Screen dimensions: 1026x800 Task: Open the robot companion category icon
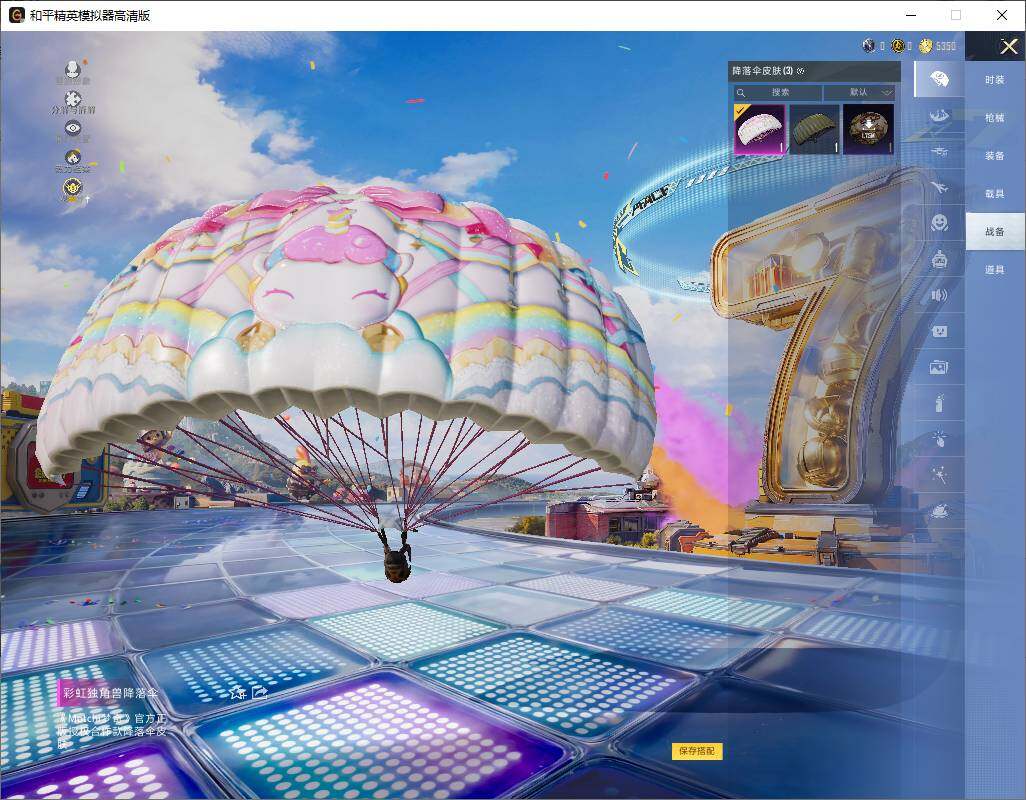point(939,260)
